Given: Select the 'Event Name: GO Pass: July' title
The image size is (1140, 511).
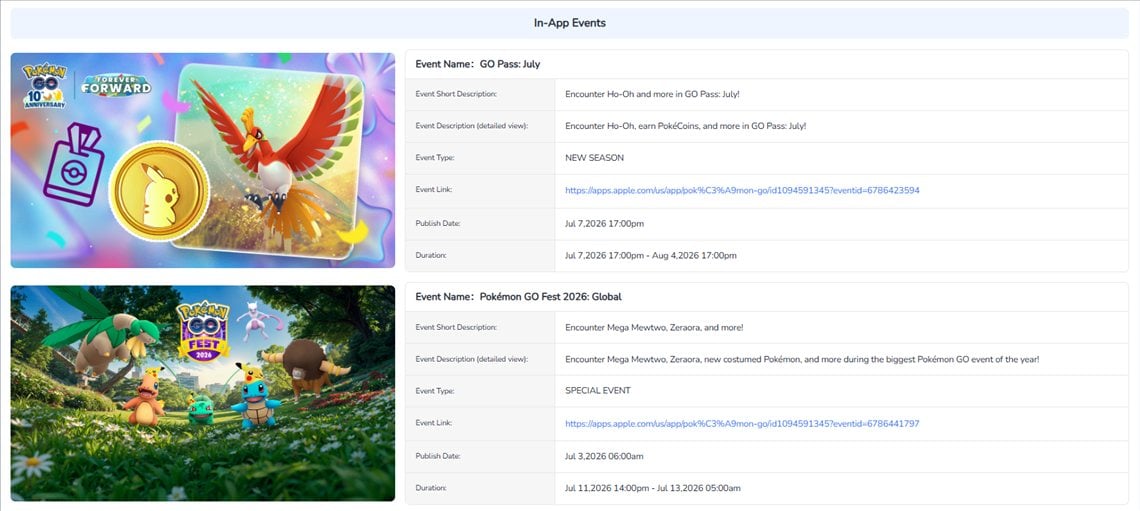Looking at the screenshot, I should [478, 64].
